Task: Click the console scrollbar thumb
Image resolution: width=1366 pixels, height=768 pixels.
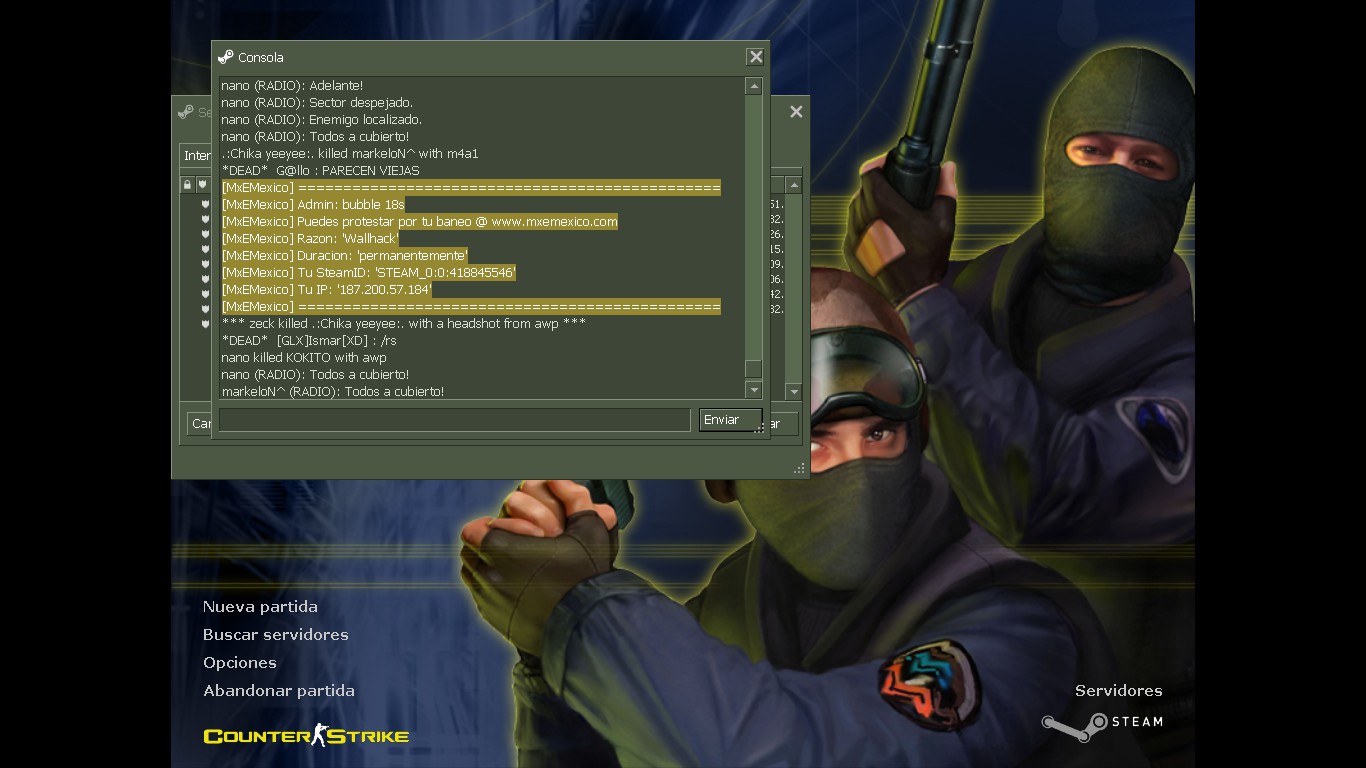Action: [x=754, y=369]
